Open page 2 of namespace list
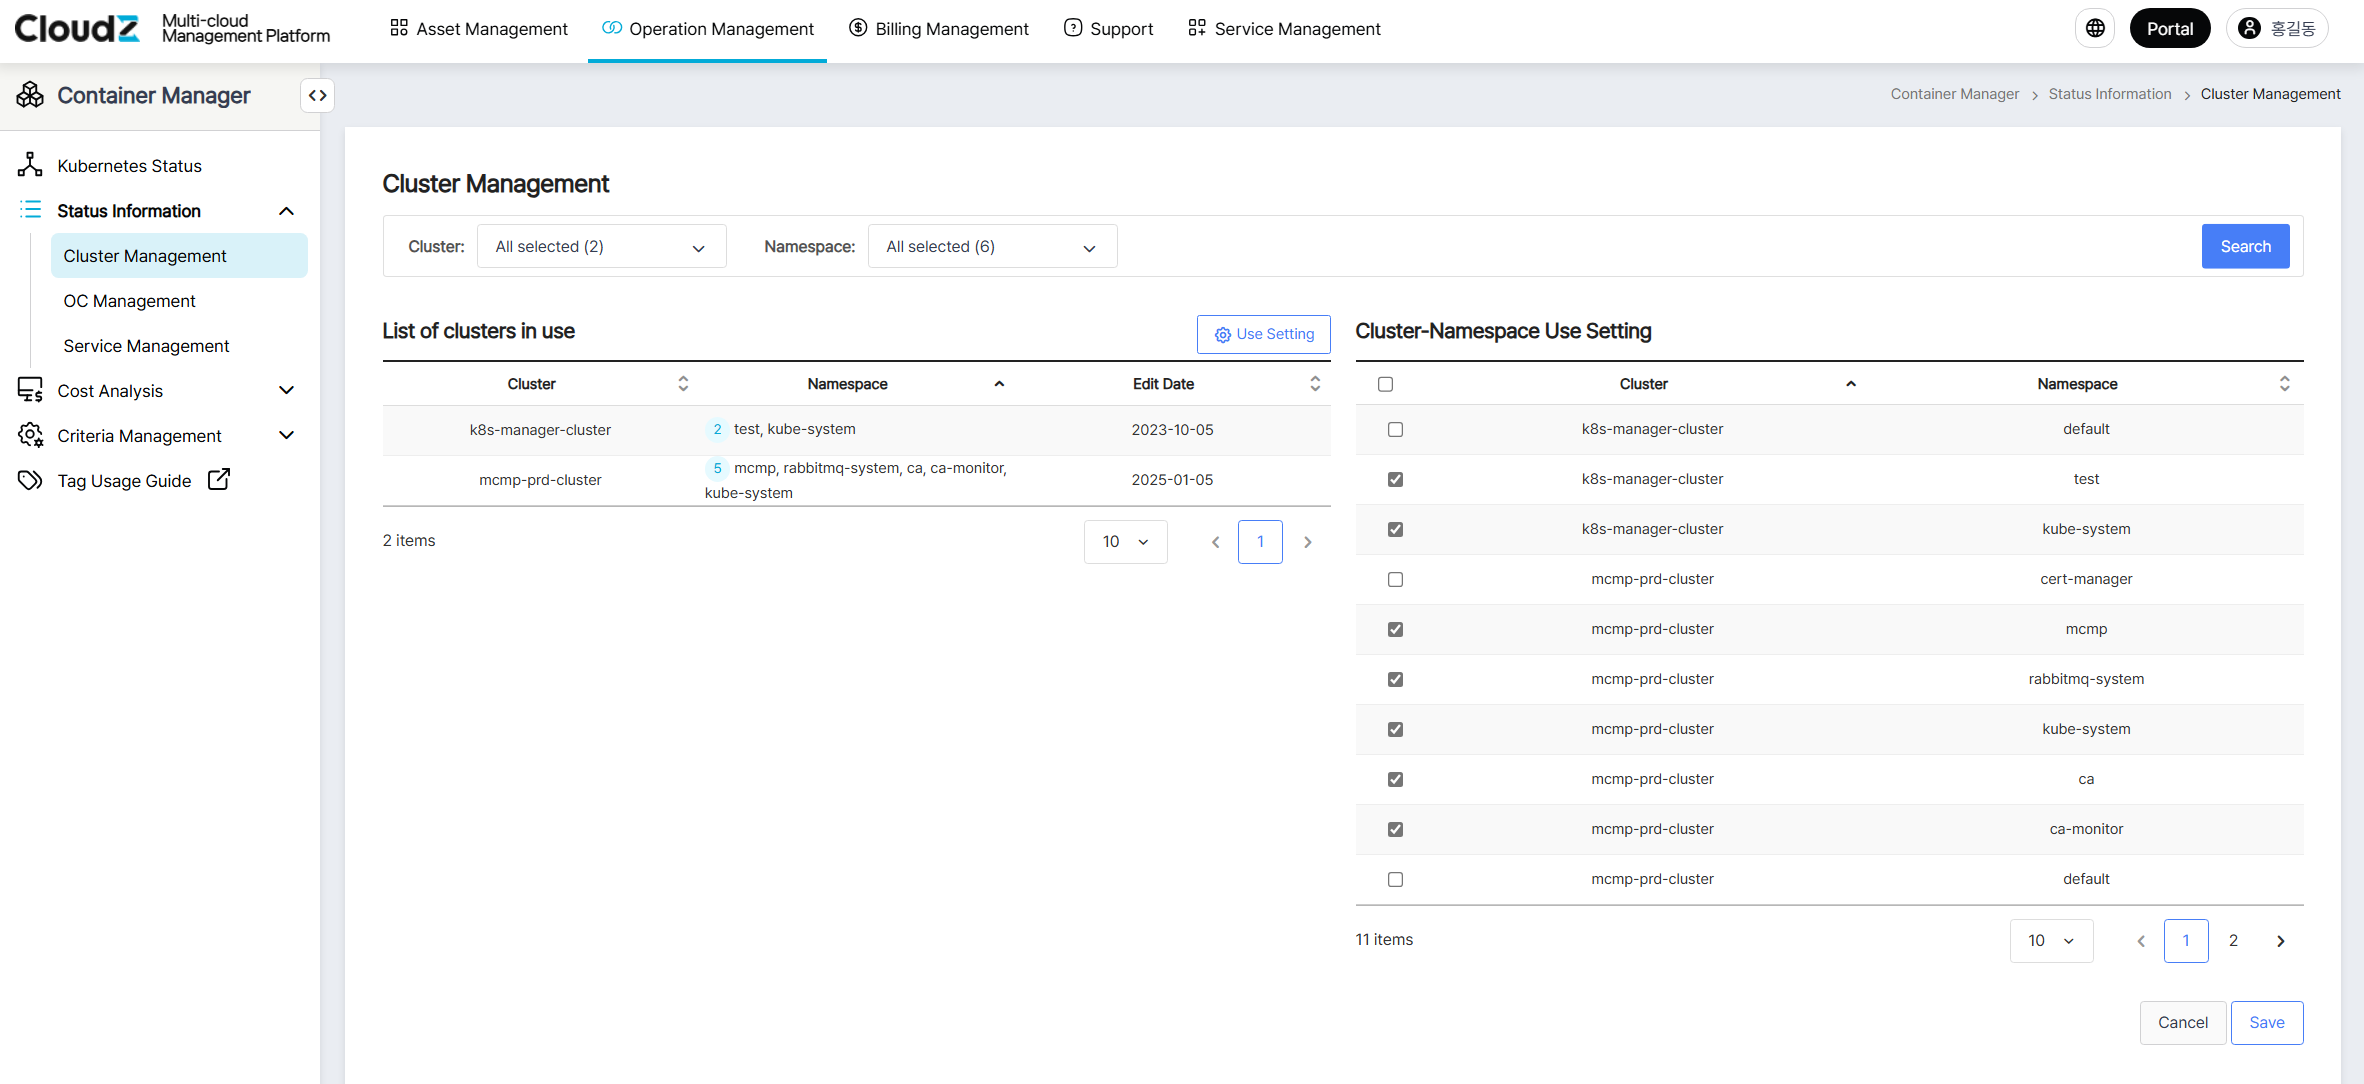This screenshot has height=1084, width=2364. pyautogui.click(x=2233, y=941)
